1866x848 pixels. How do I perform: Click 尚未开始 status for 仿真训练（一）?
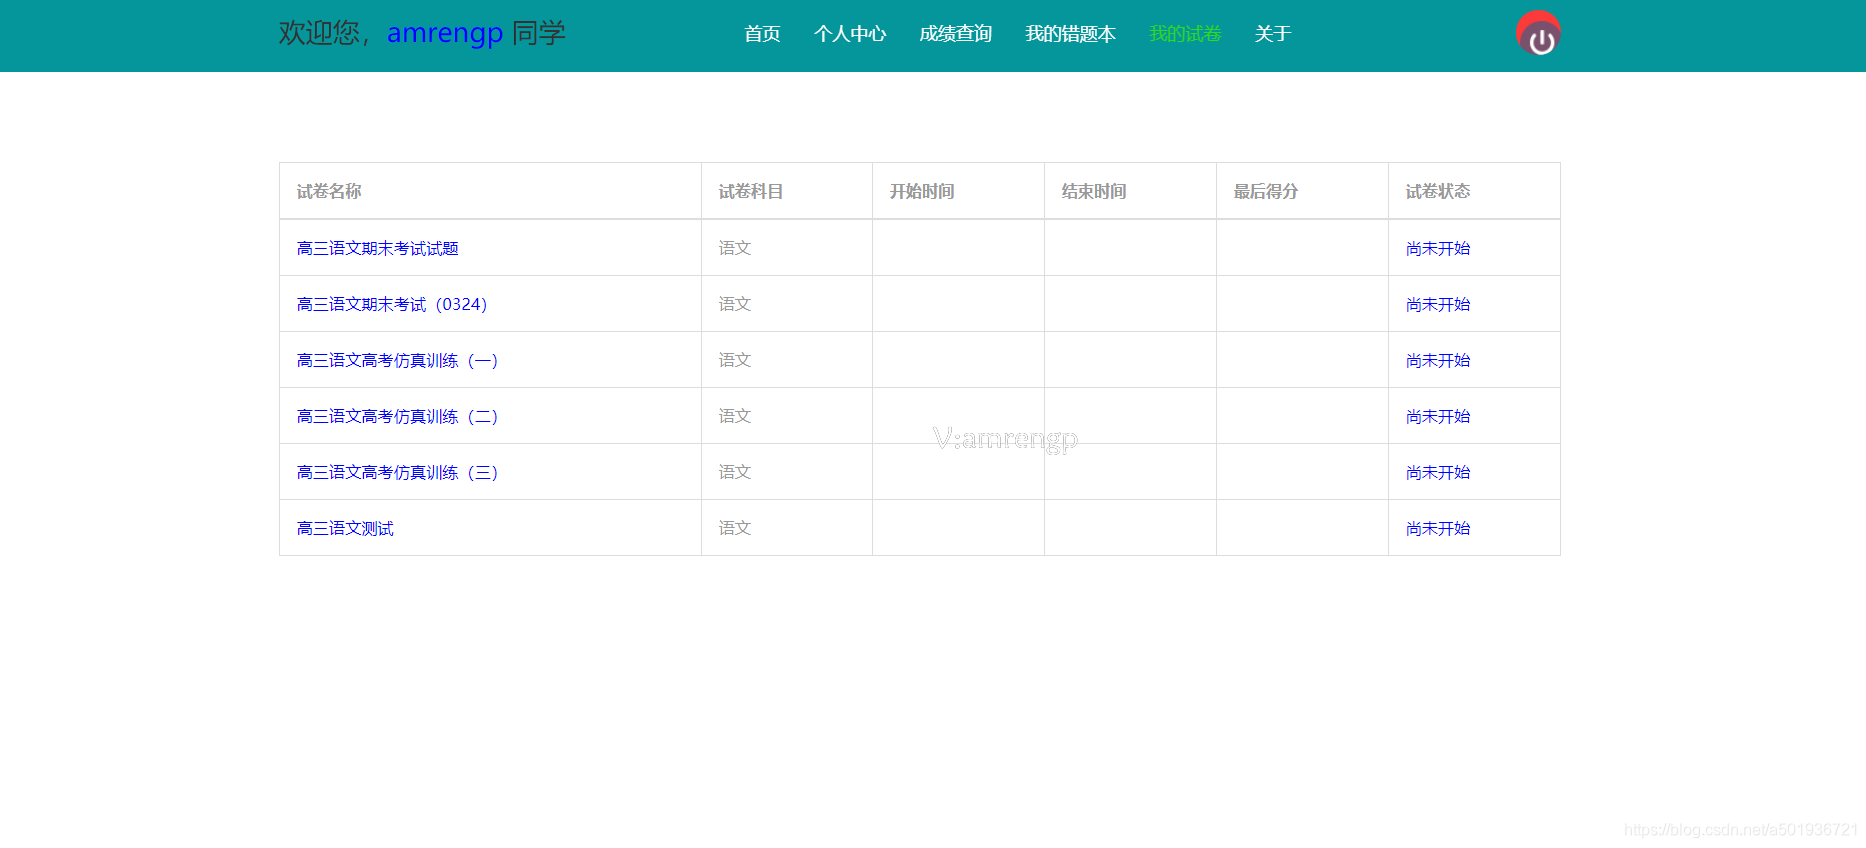coord(1438,360)
